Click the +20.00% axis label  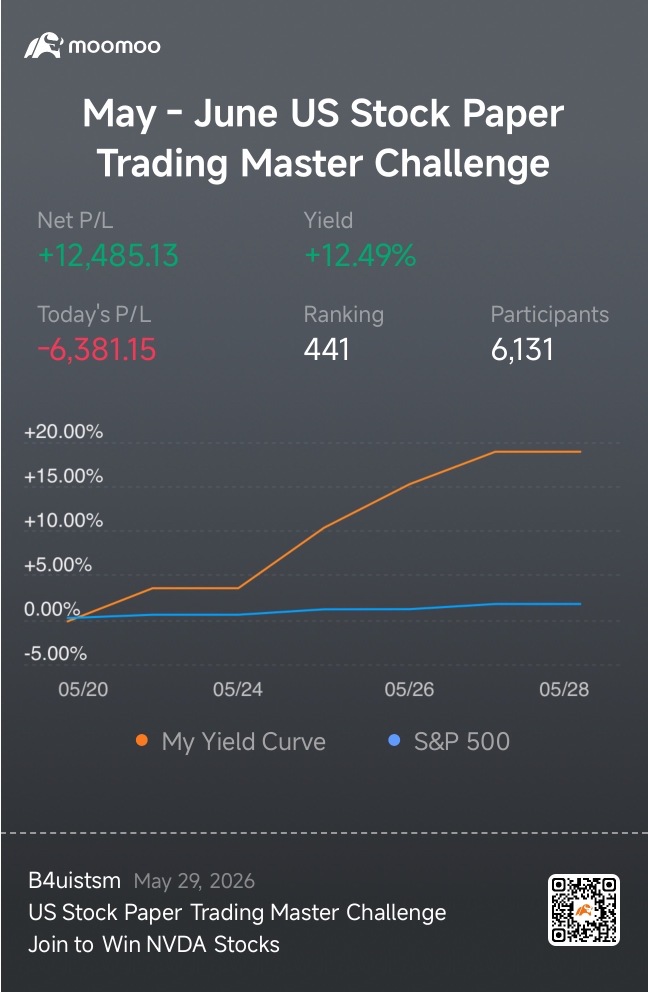[63, 432]
